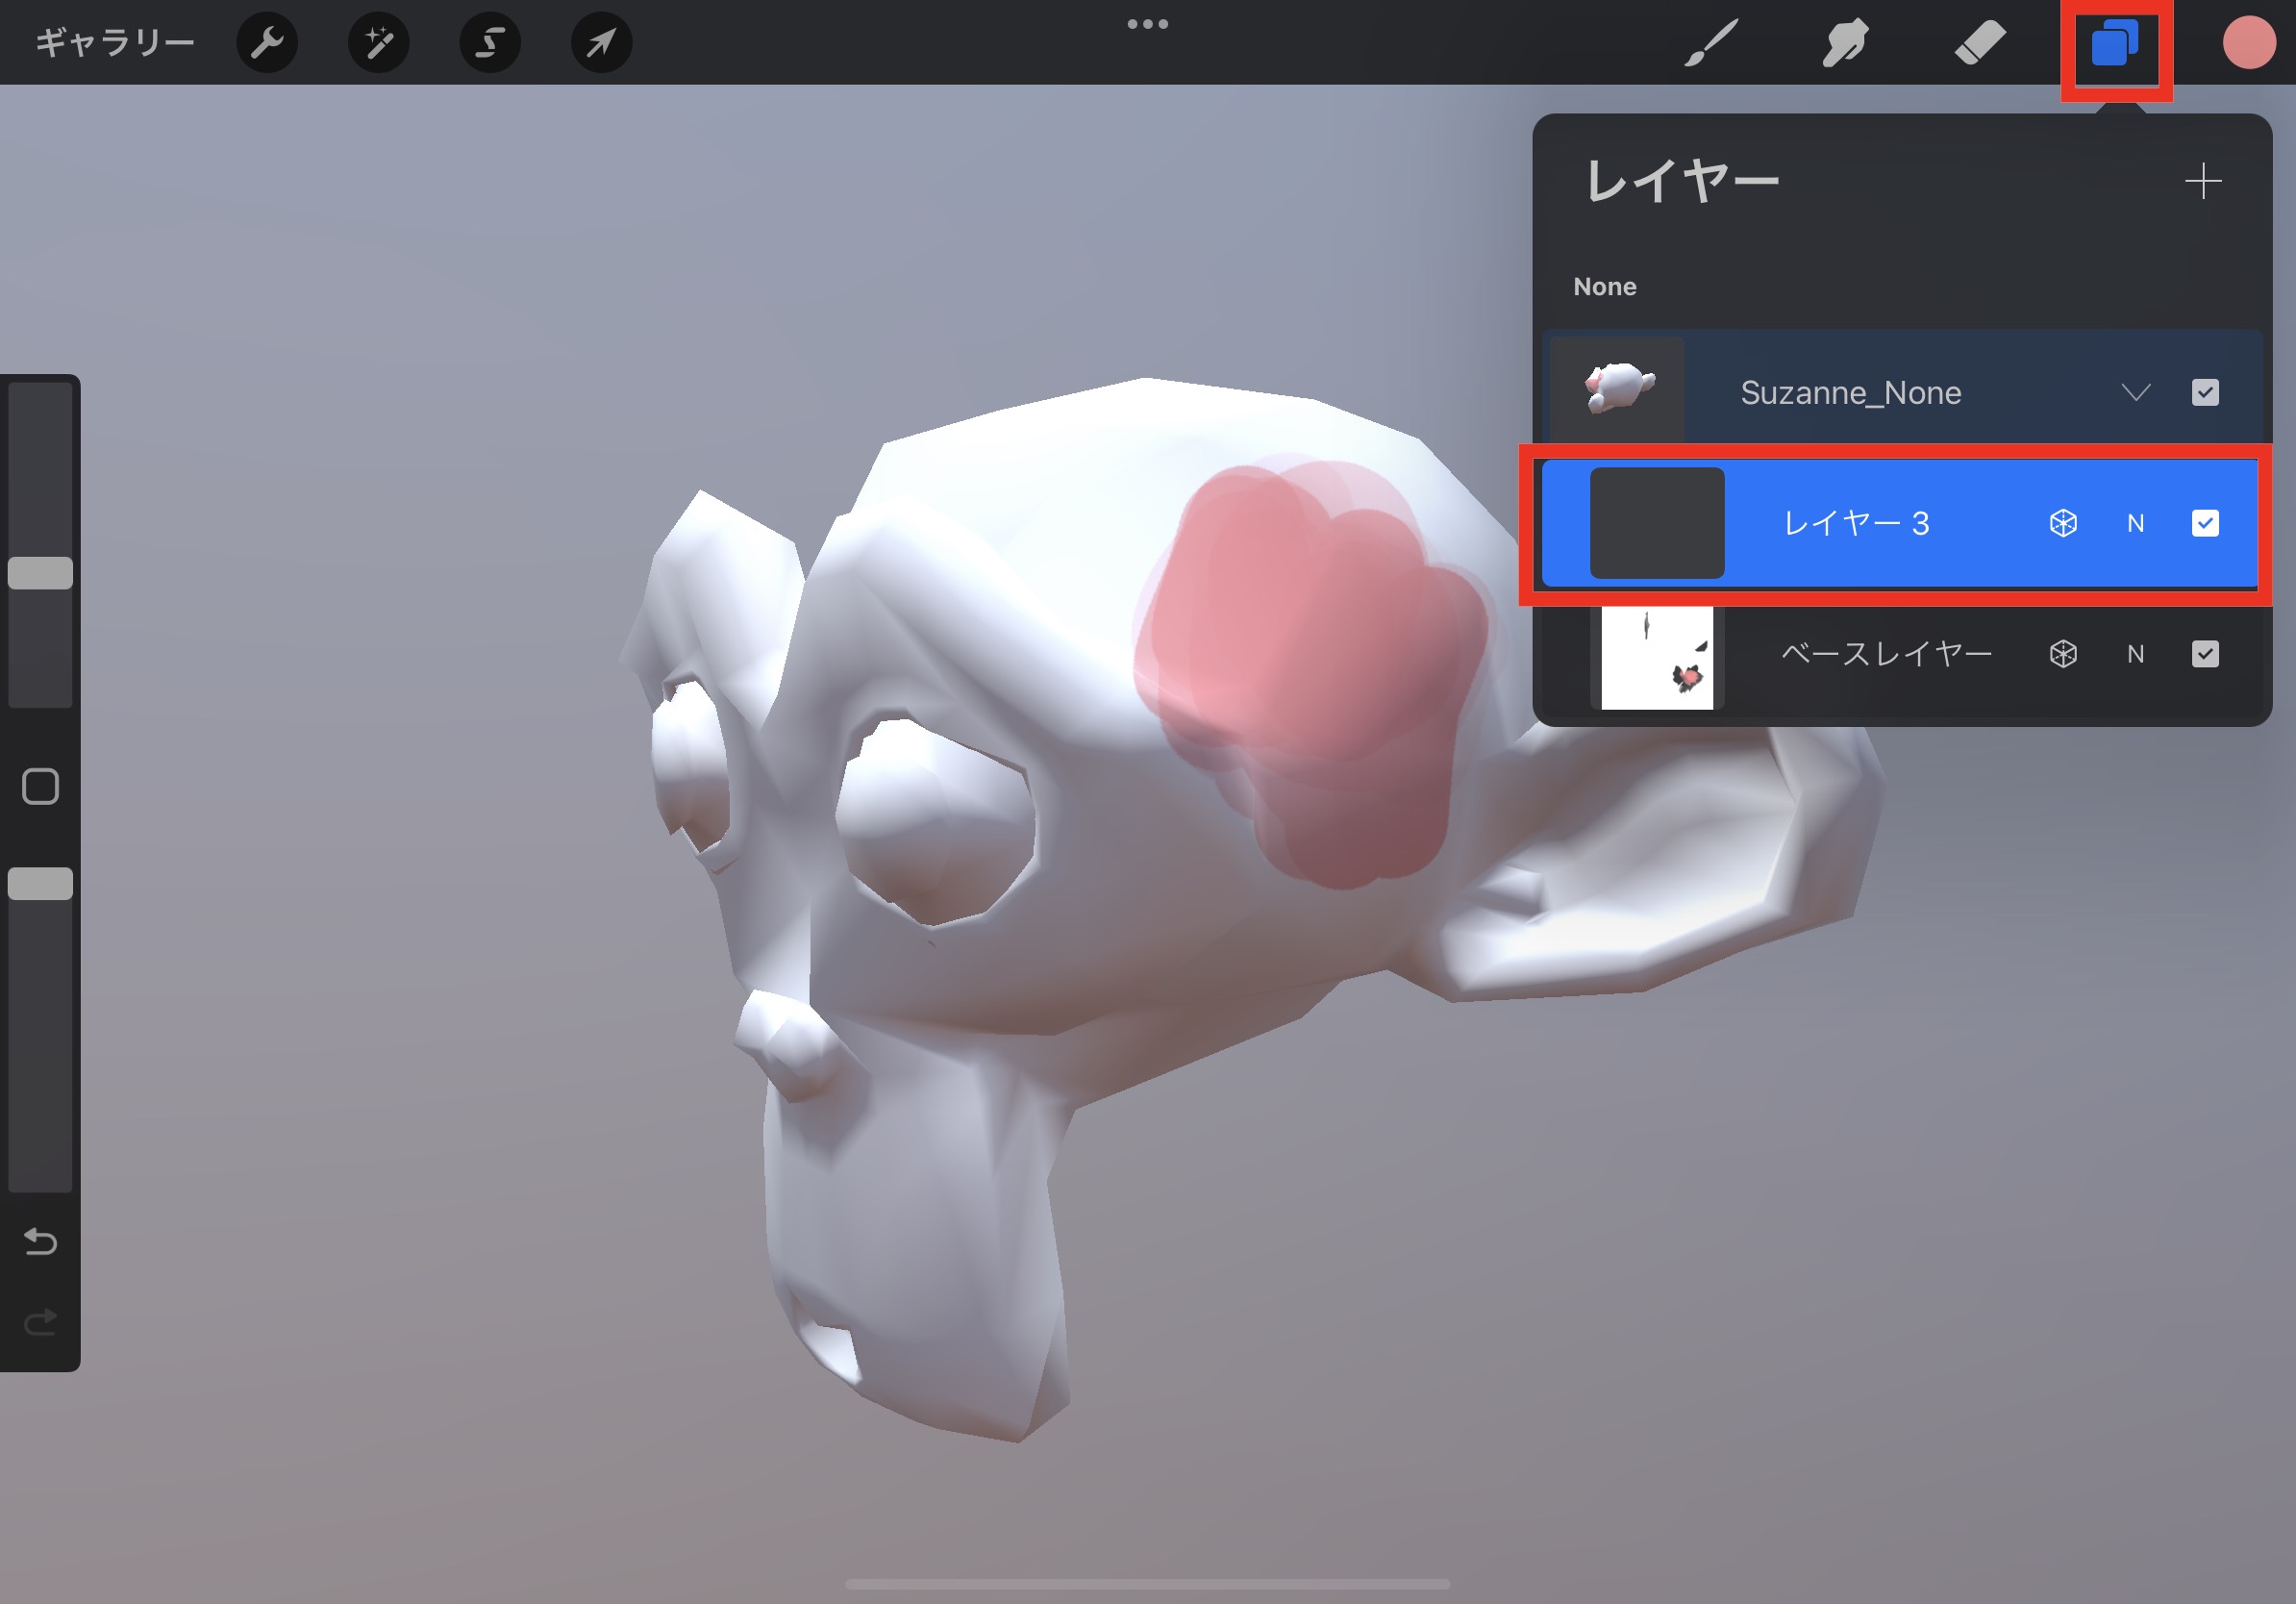Viewport: 2296px width, 1604px height.
Task: Add a new layer with plus button
Action: coord(2203,181)
